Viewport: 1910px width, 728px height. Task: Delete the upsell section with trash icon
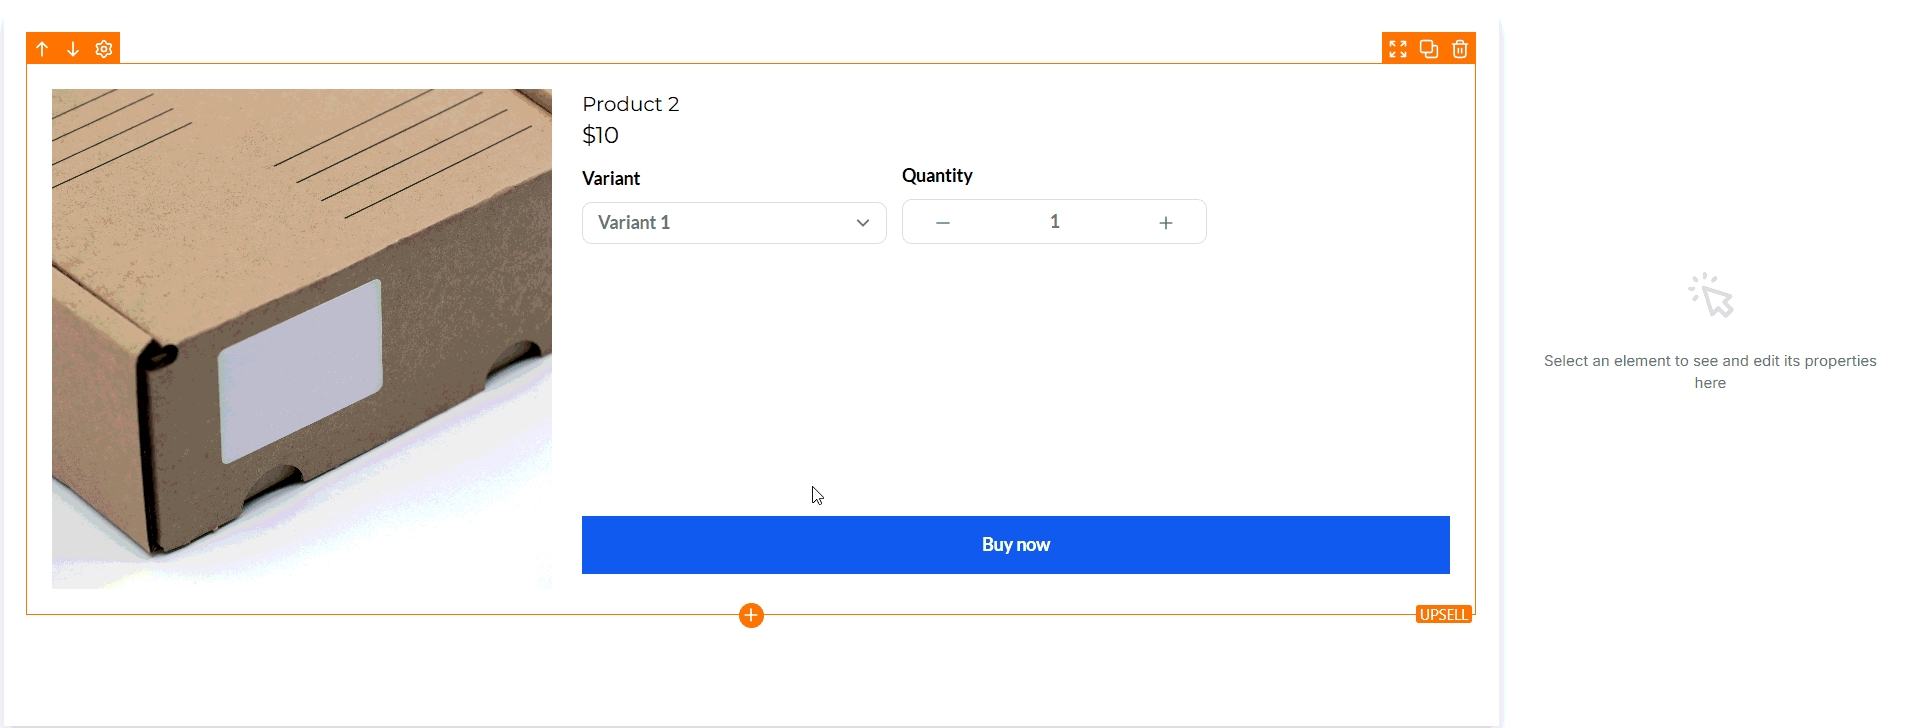point(1460,49)
